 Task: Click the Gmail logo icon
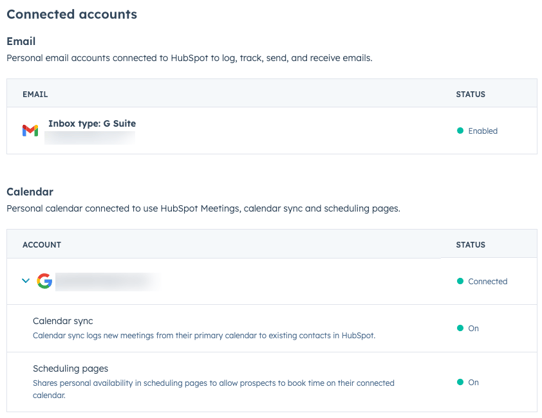30,130
